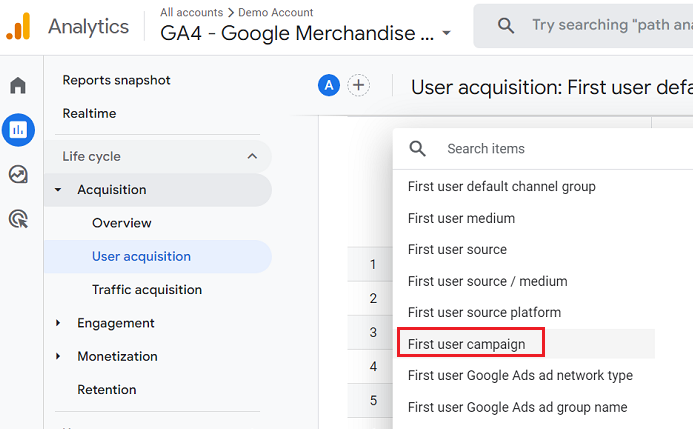Click the Acquisition section label
Image resolution: width=693 pixels, height=429 pixels.
point(111,190)
